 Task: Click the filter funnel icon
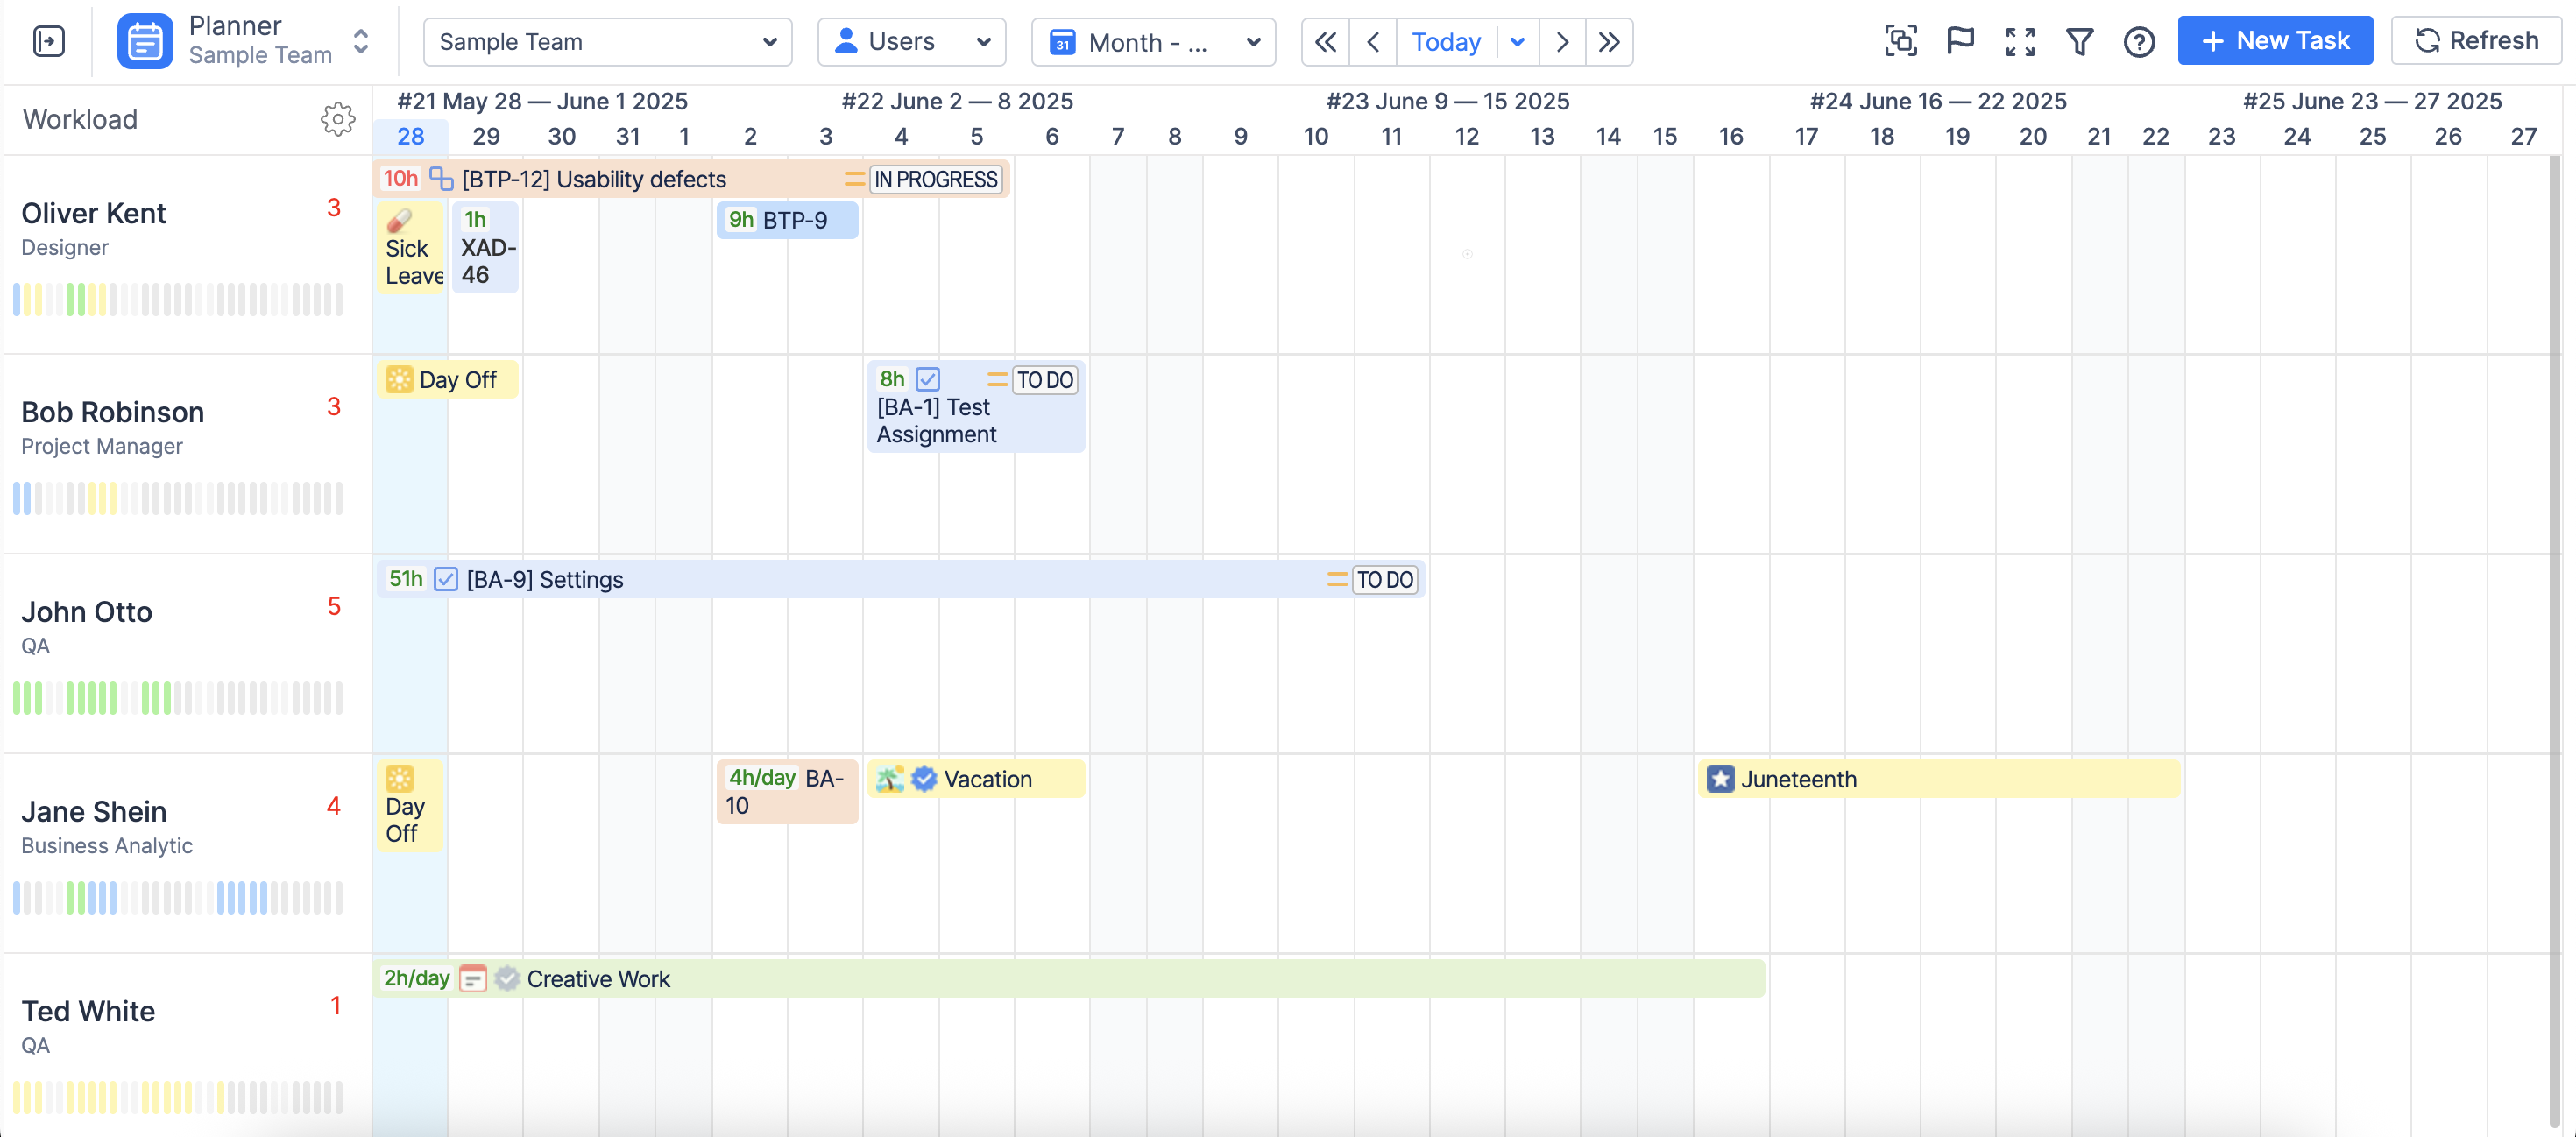click(x=2079, y=42)
